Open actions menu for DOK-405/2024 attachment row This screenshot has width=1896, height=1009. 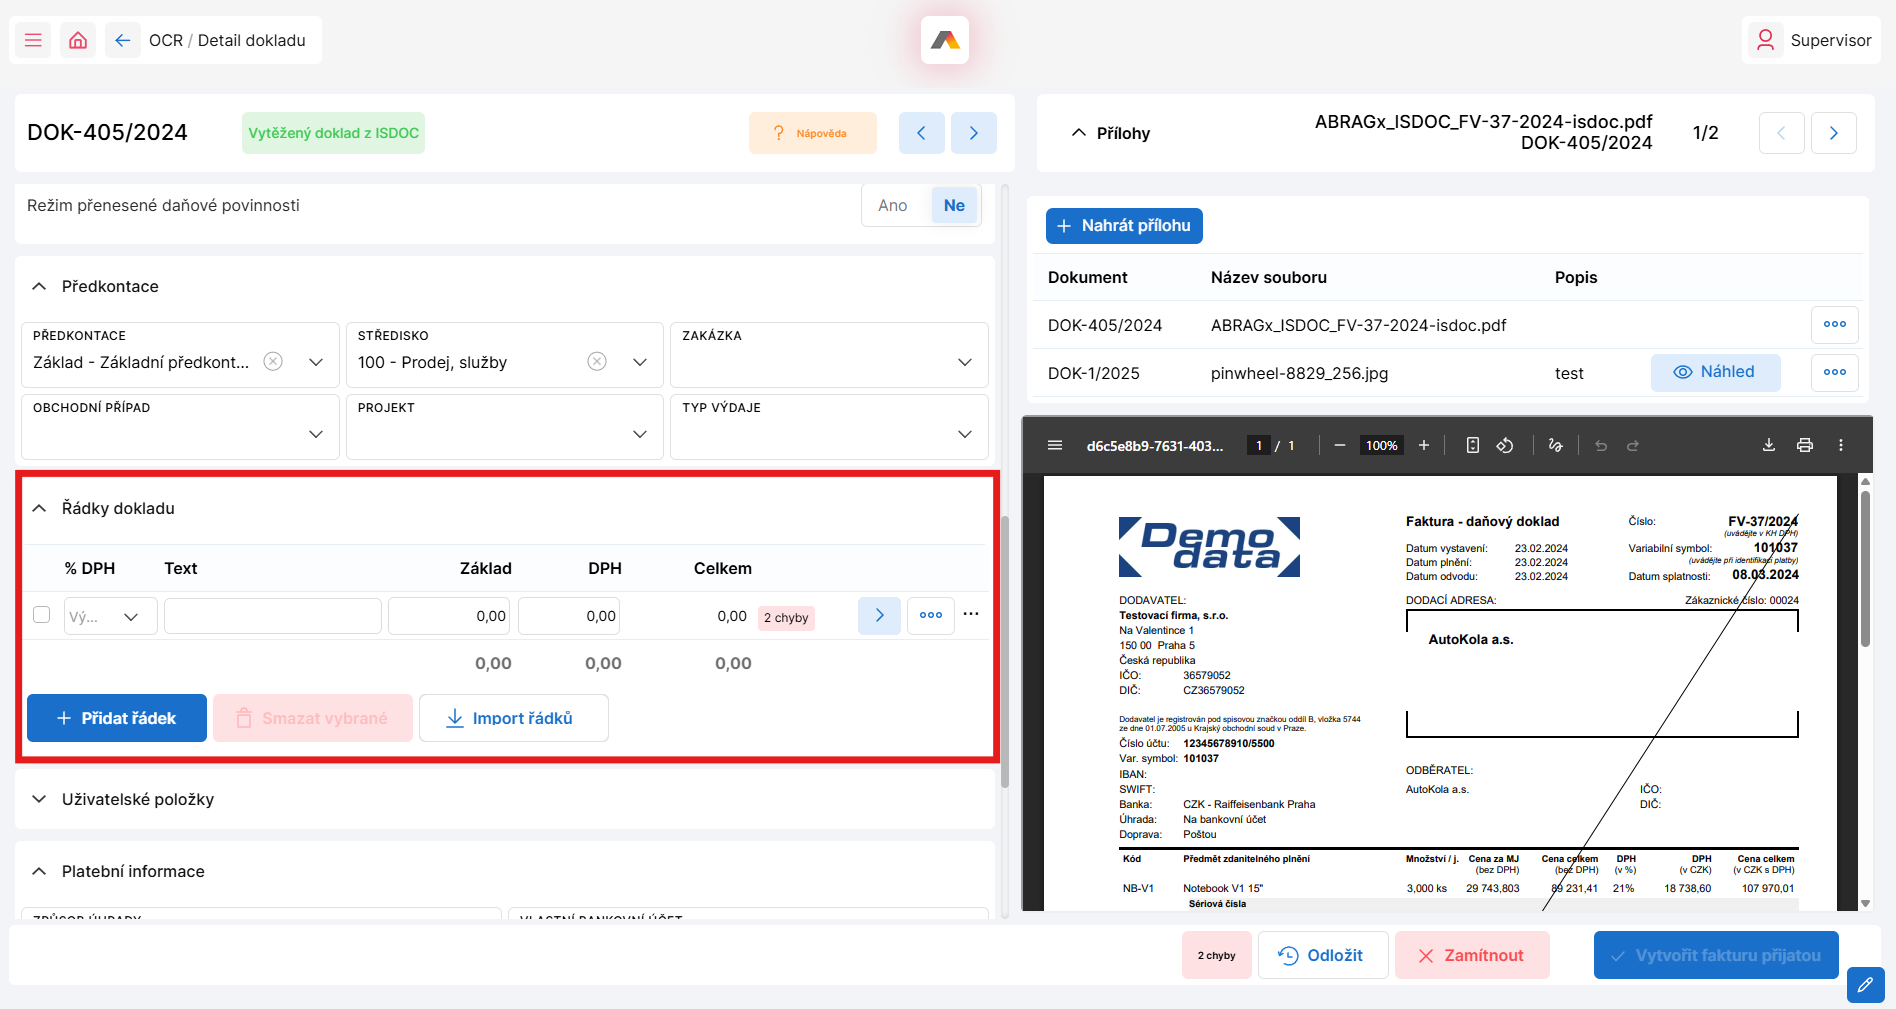pos(1835,324)
